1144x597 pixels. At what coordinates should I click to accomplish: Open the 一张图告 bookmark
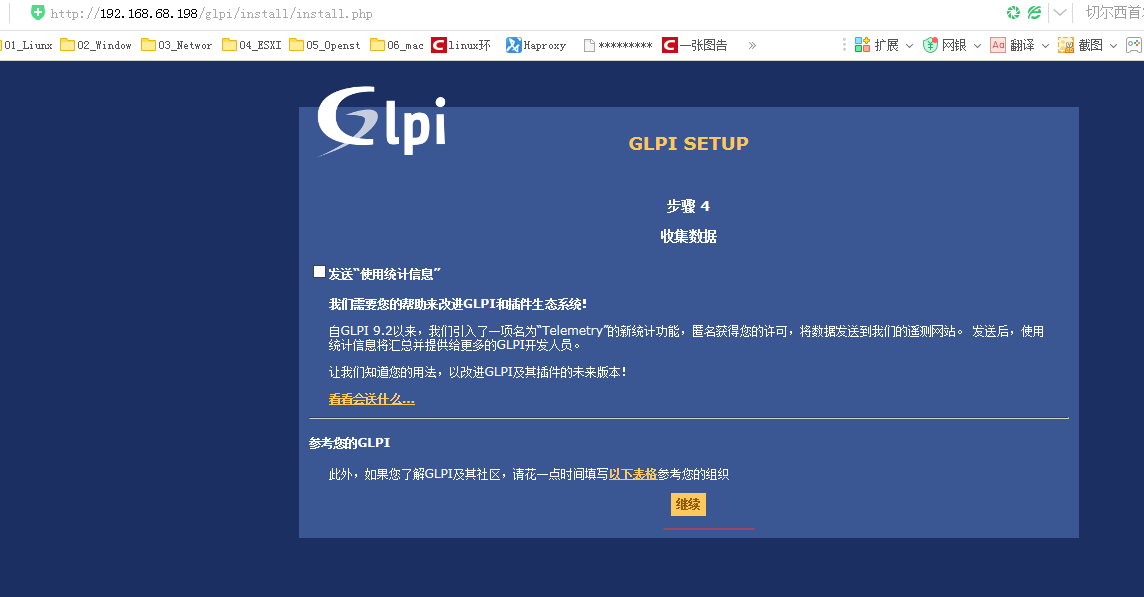[x=695, y=45]
